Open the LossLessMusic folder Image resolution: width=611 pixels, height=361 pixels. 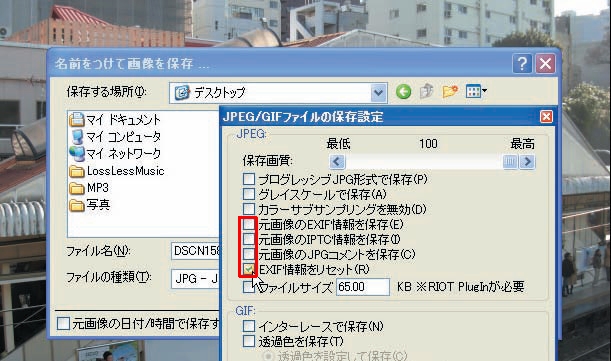(x=117, y=171)
